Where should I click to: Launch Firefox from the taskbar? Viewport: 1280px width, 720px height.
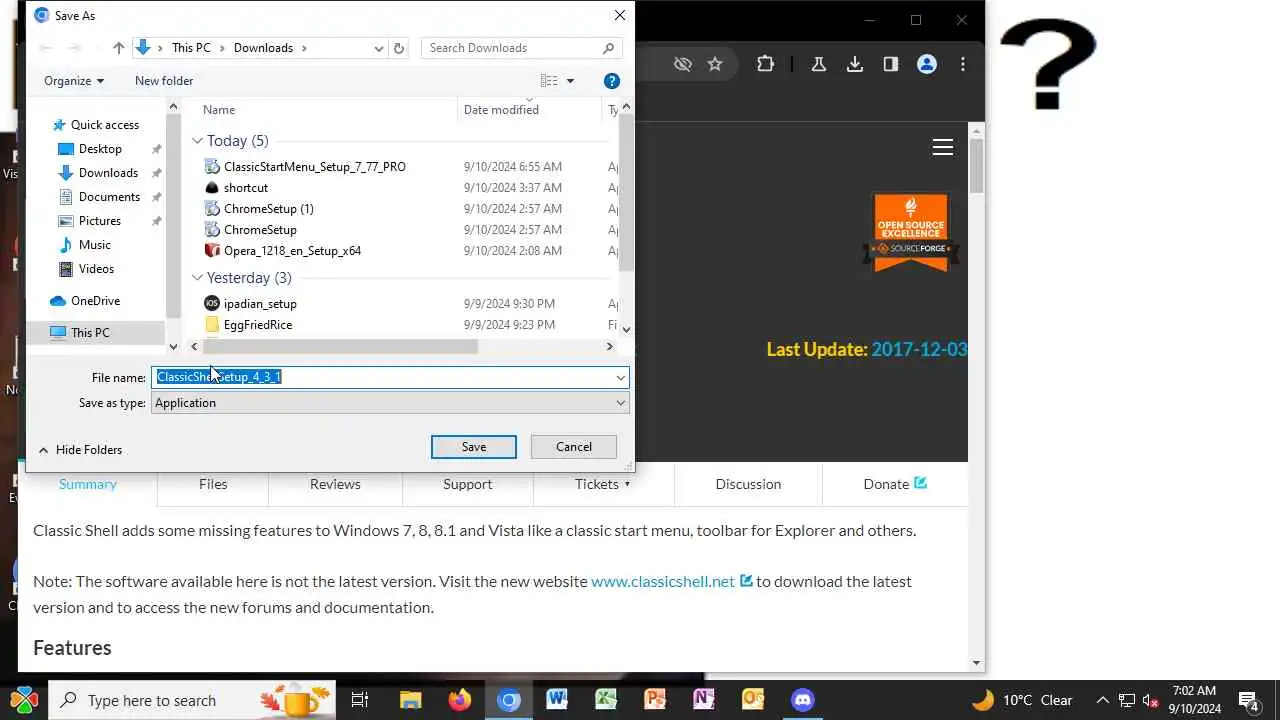tap(459, 700)
